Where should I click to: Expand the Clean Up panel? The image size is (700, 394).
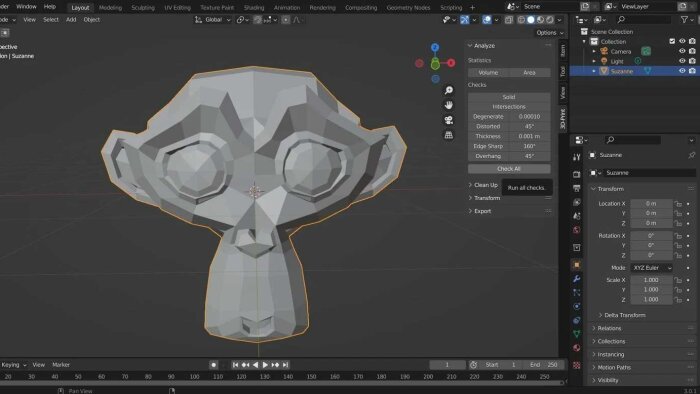(x=483, y=185)
